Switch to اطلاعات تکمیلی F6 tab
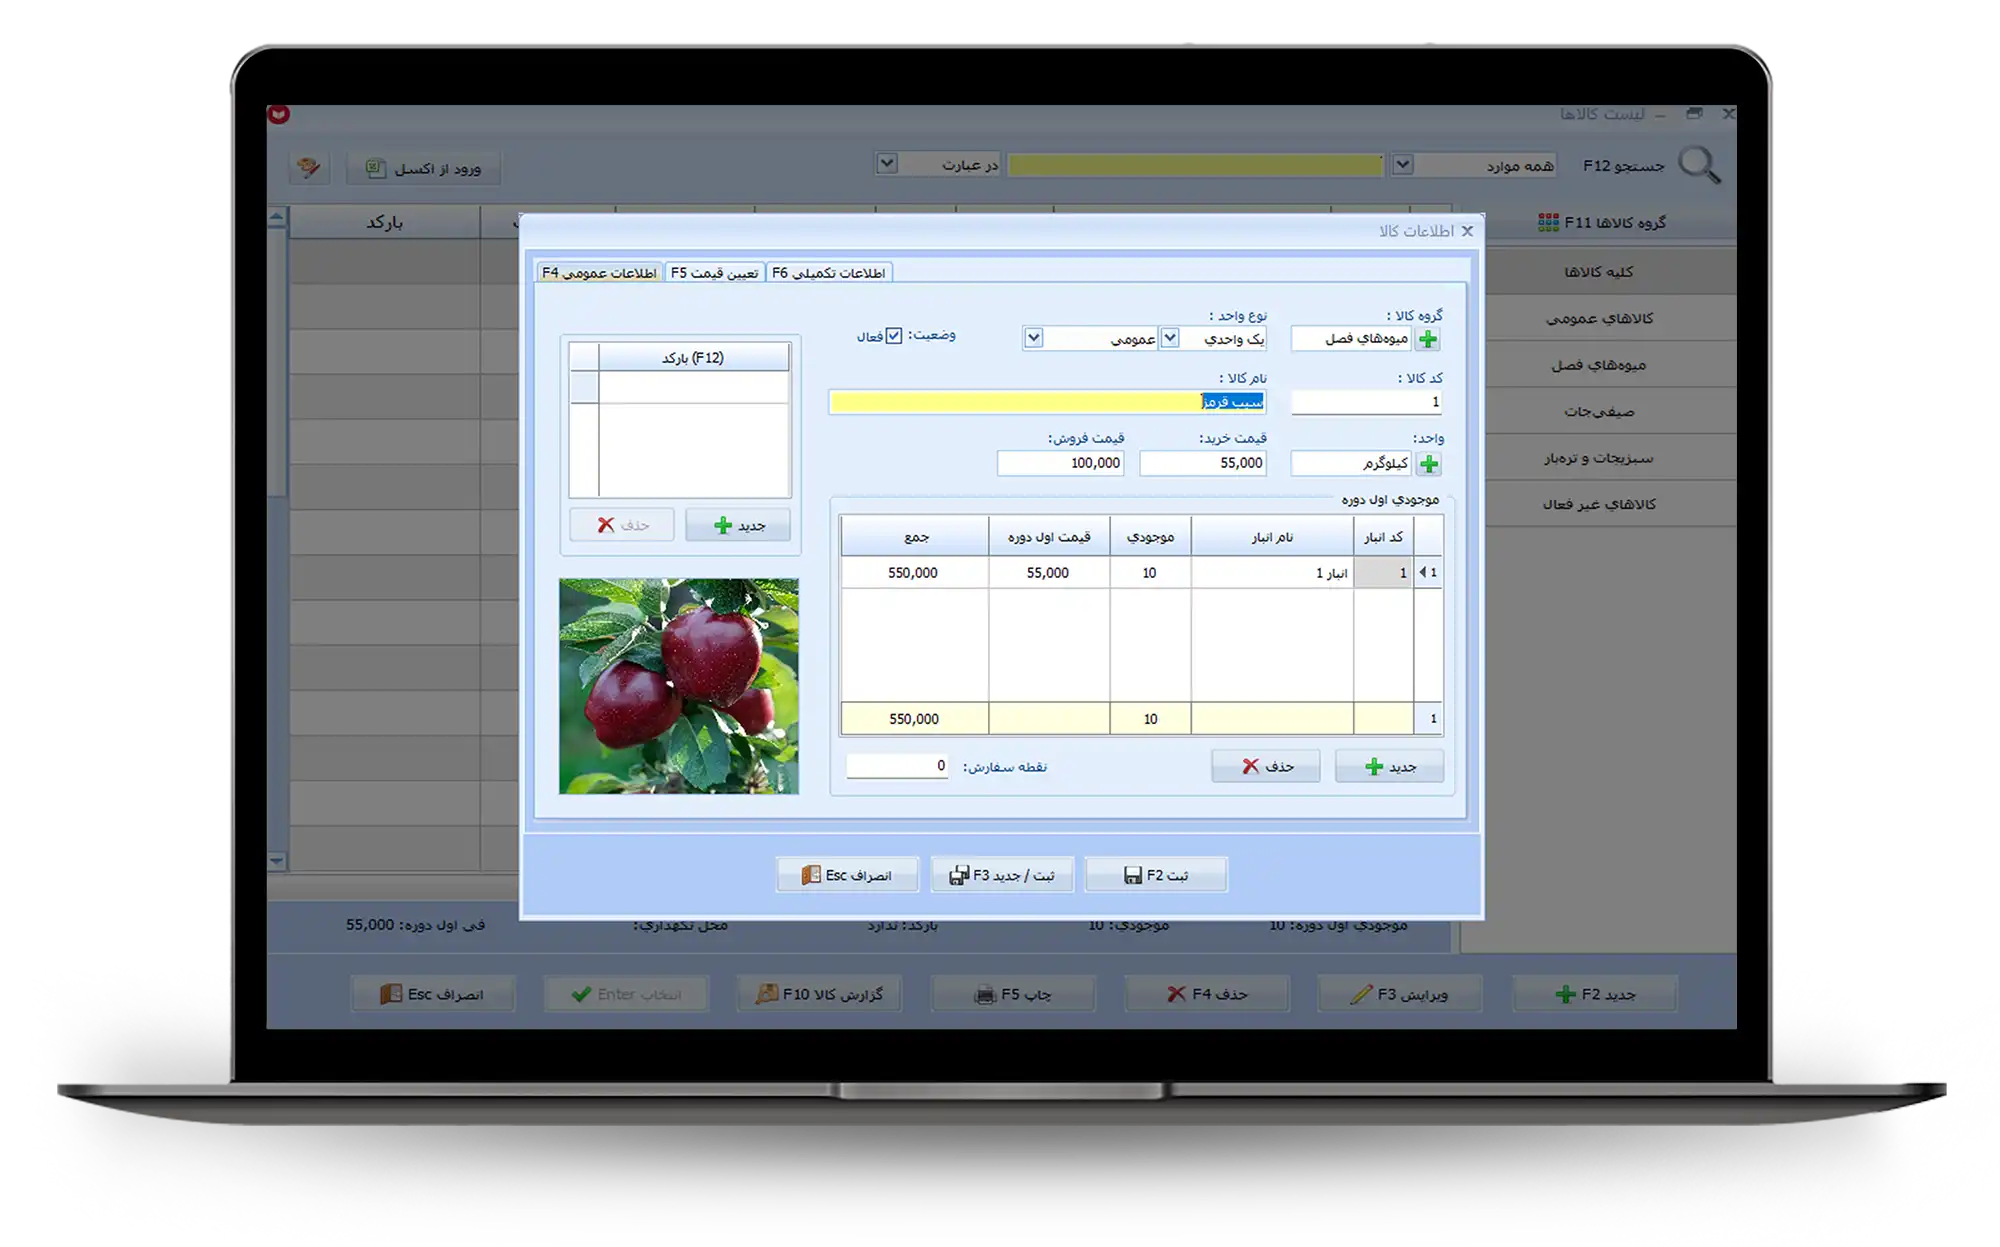The height and width of the screenshot is (1247, 2000). pos(829,273)
